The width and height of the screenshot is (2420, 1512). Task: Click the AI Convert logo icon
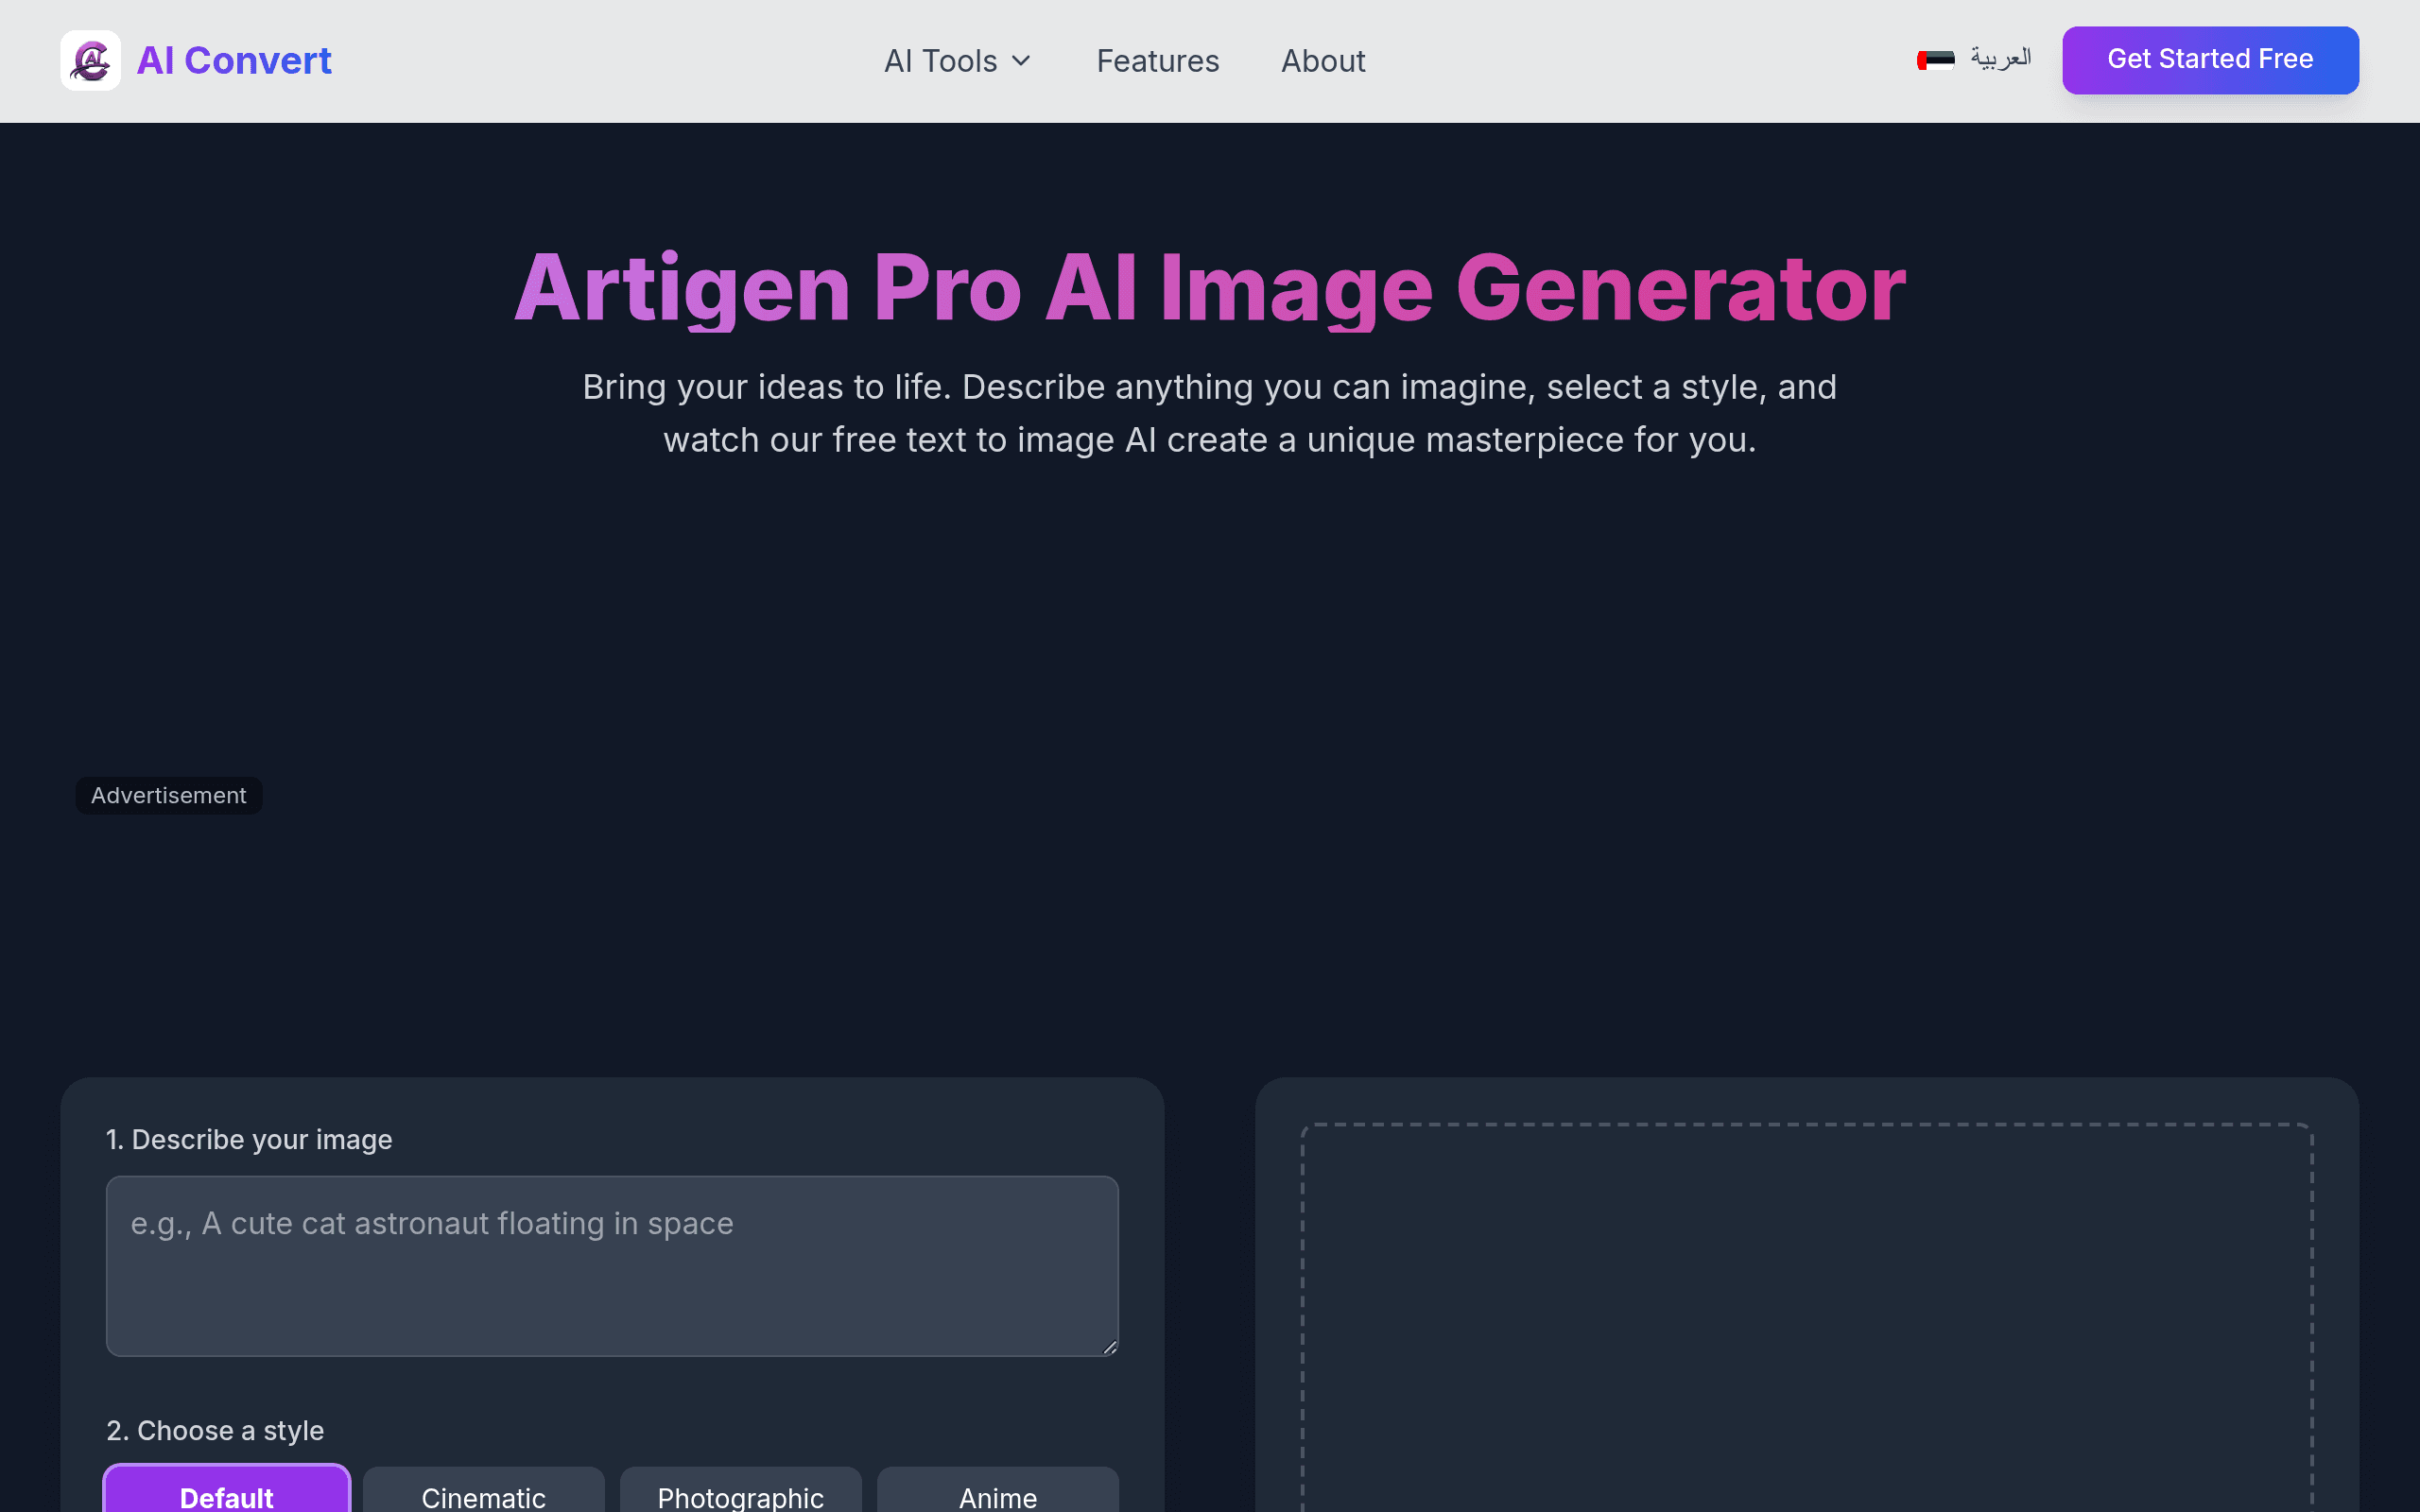coord(91,61)
